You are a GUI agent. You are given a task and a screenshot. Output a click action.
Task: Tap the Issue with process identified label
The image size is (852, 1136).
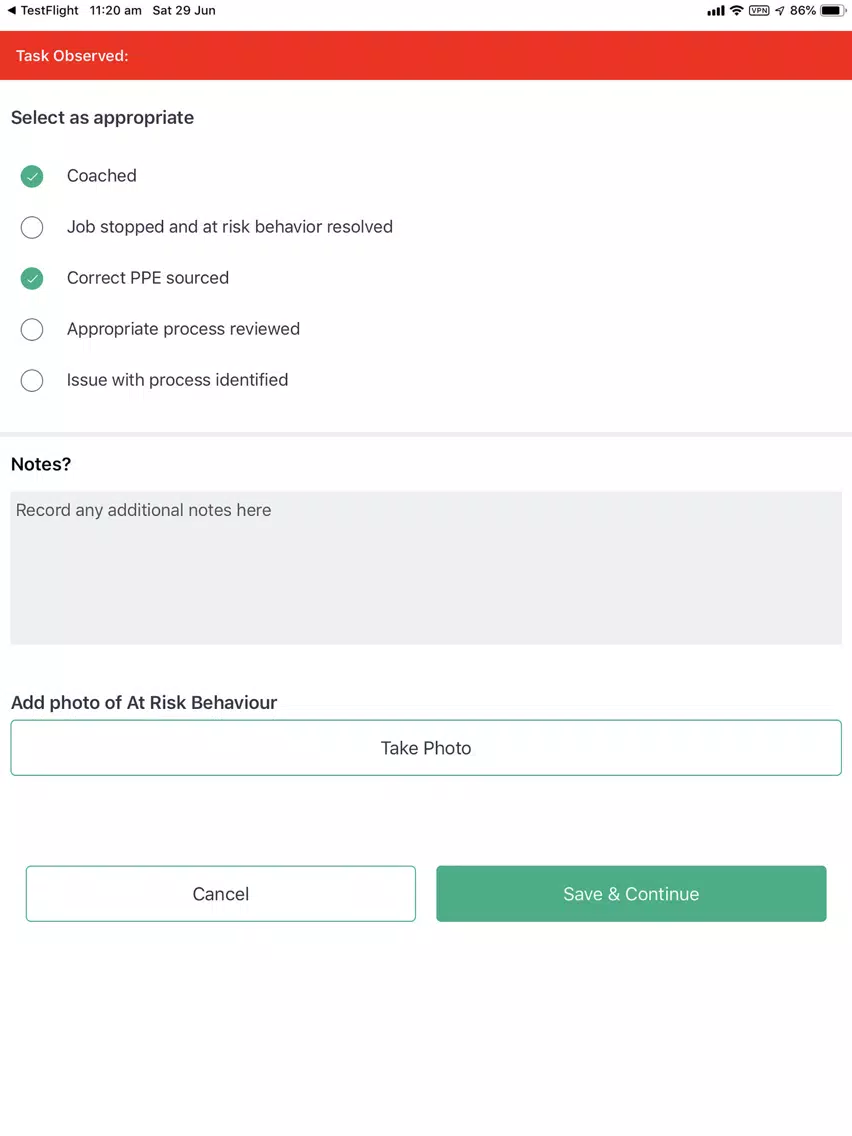(x=177, y=380)
